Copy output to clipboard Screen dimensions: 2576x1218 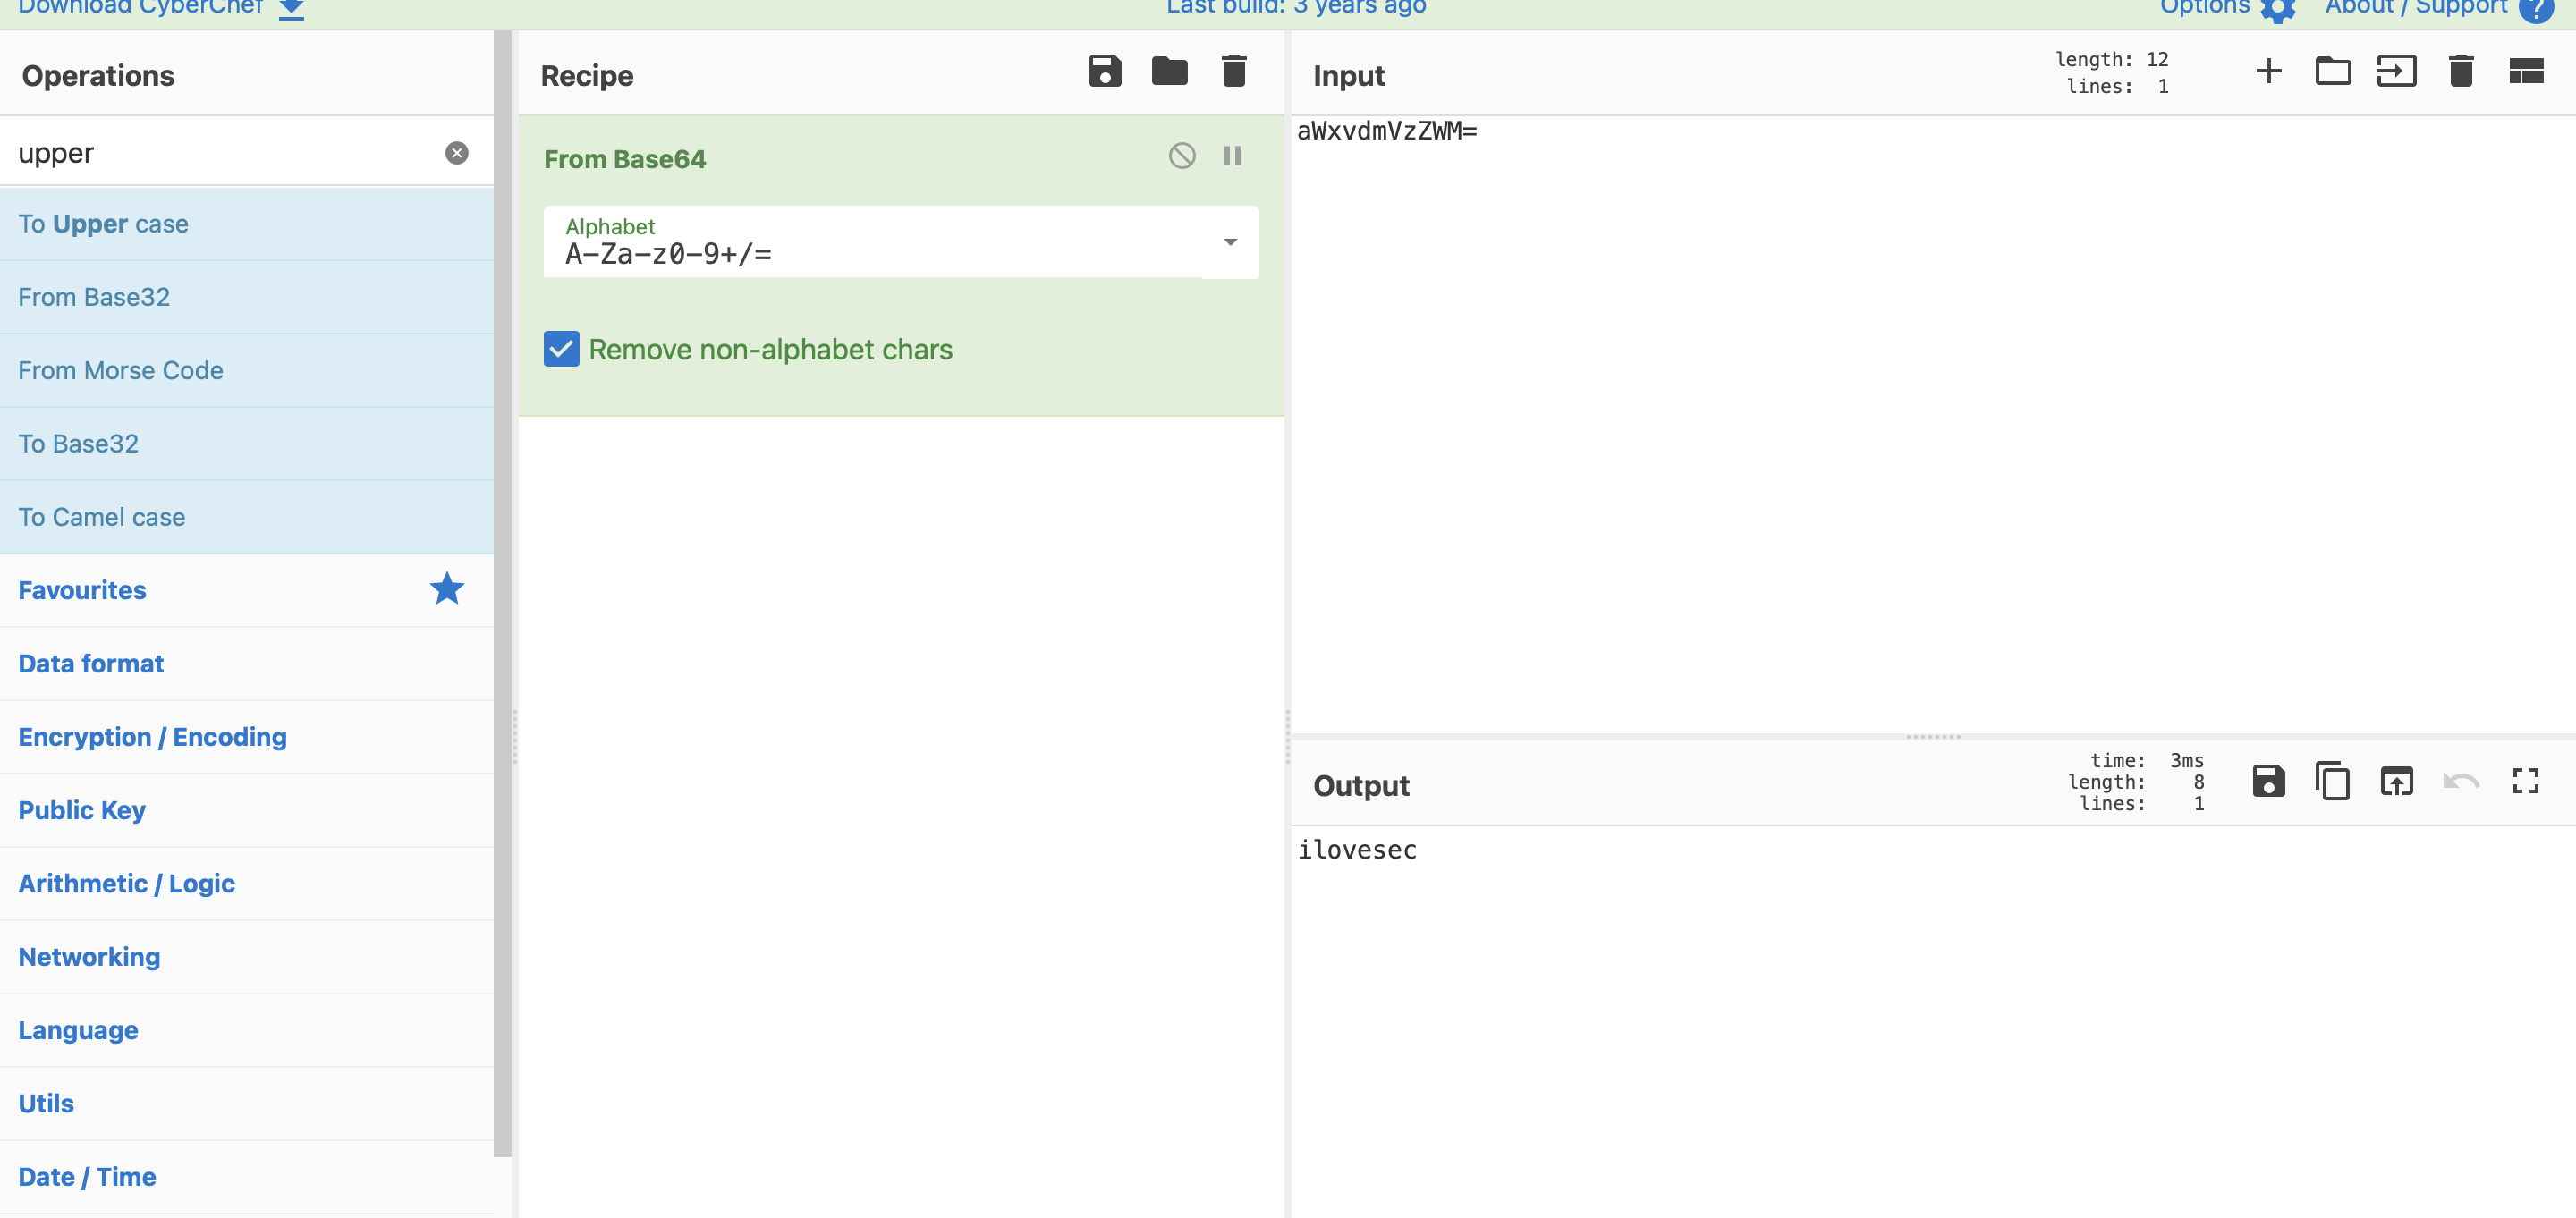pos(2332,781)
